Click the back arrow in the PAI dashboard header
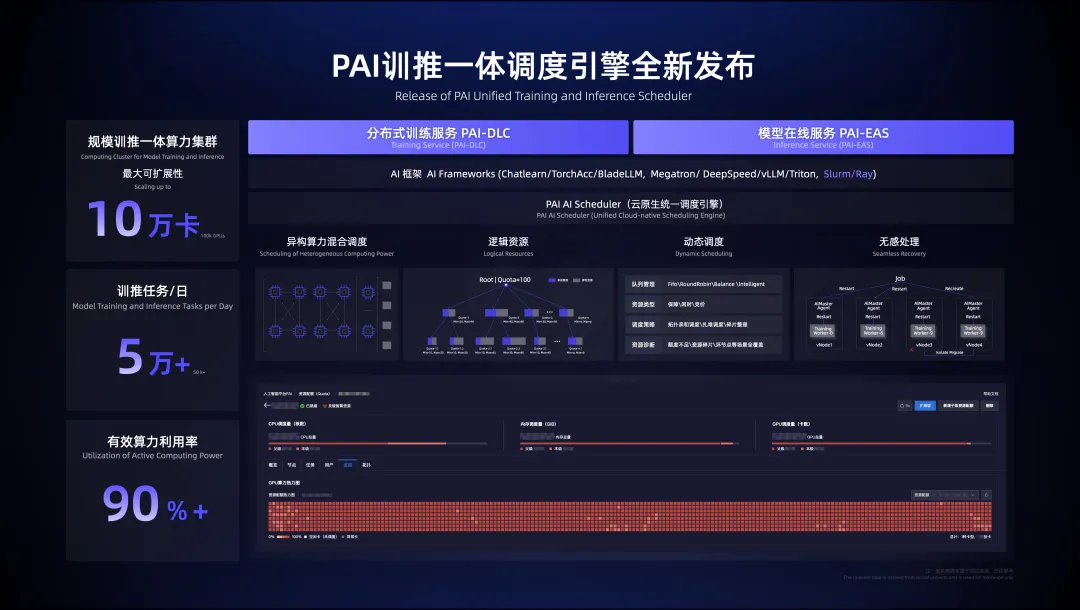Screen dimensions: 1080x610 click(x=267, y=405)
